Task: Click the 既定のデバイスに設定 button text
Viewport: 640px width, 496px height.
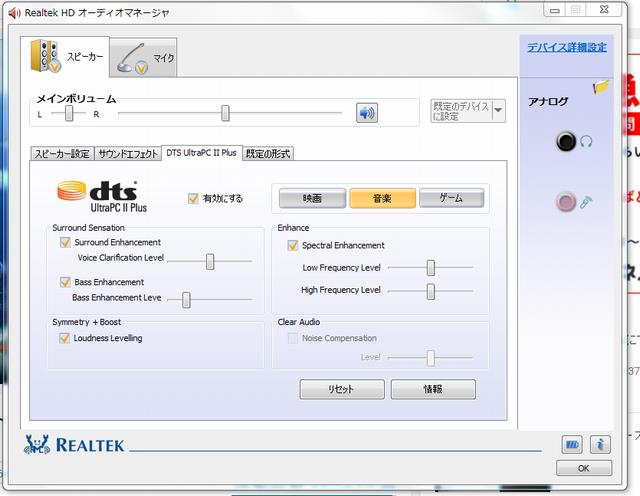Action: point(461,111)
